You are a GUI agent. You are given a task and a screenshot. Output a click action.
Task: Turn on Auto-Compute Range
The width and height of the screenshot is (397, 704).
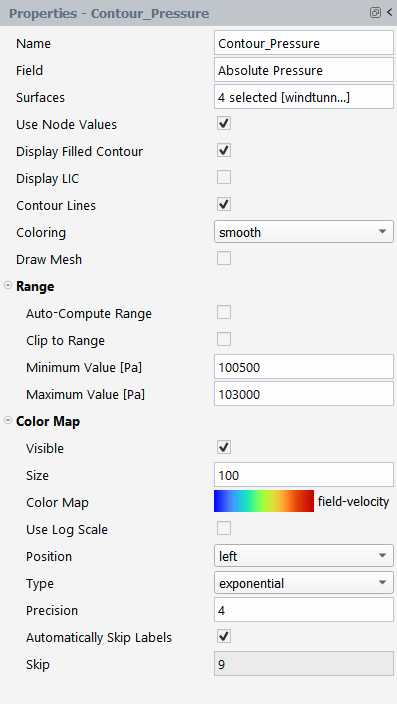tap(224, 312)
